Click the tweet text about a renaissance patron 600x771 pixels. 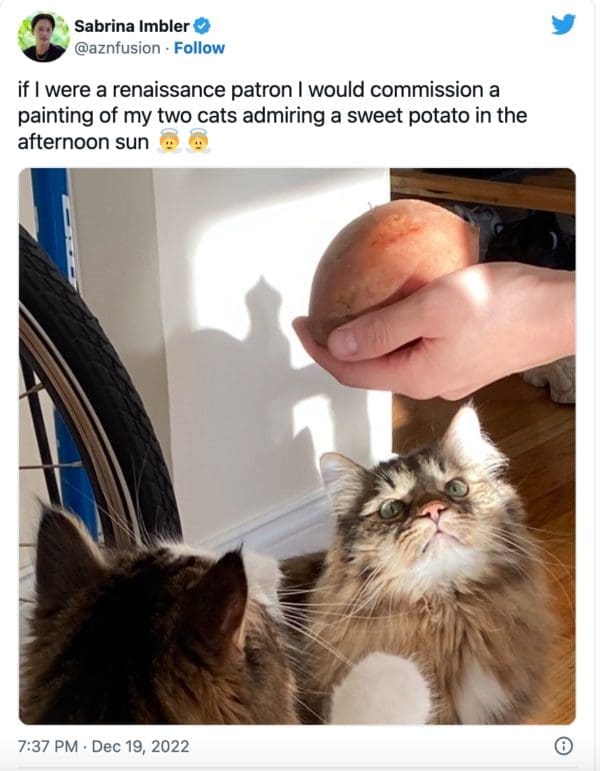[272, 116]
